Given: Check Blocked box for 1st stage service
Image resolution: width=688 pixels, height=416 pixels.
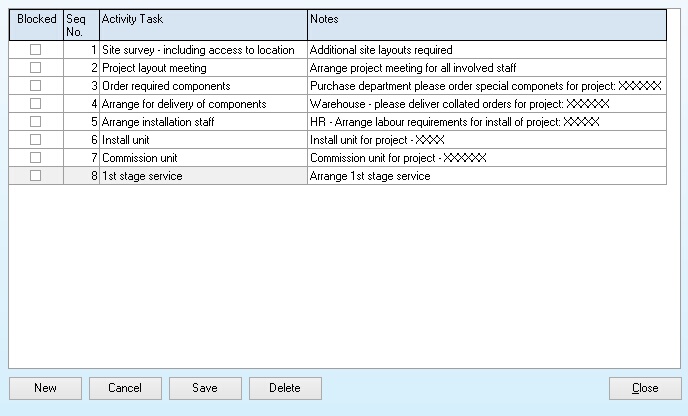Looking at the screenshot, I should click(x=36, y=176).
